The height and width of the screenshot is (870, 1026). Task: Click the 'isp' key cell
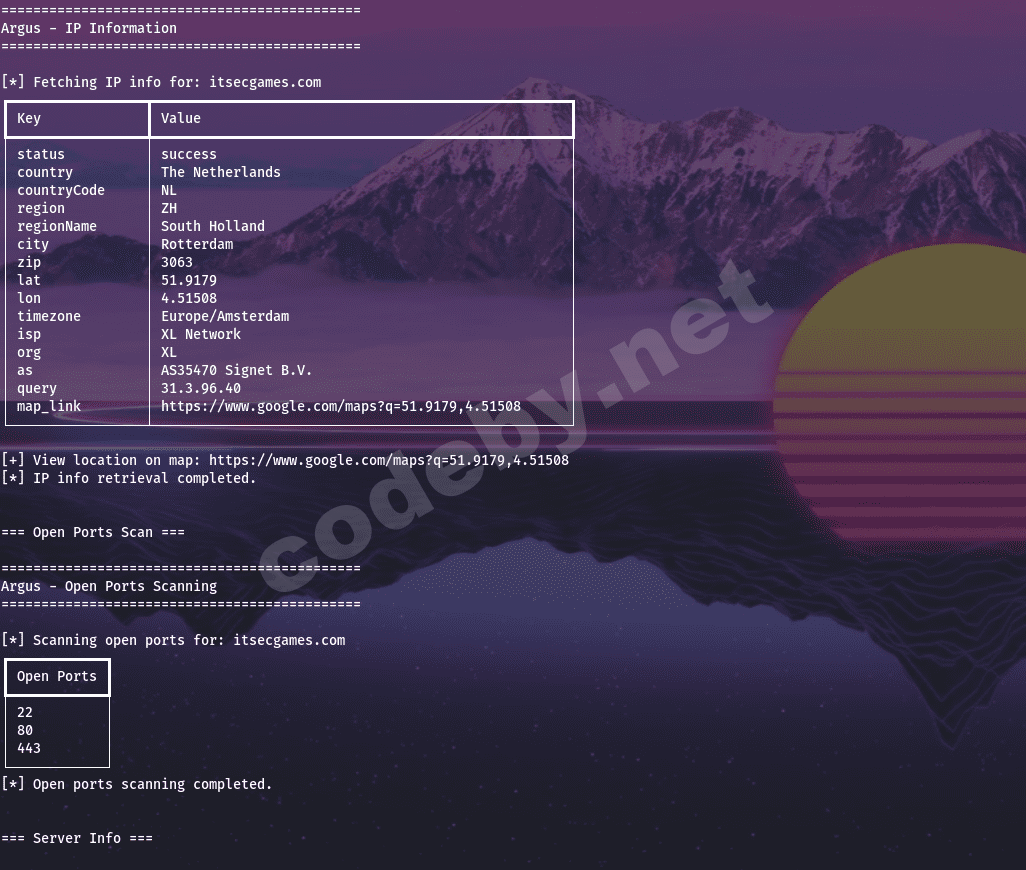[x=29, y=334]
